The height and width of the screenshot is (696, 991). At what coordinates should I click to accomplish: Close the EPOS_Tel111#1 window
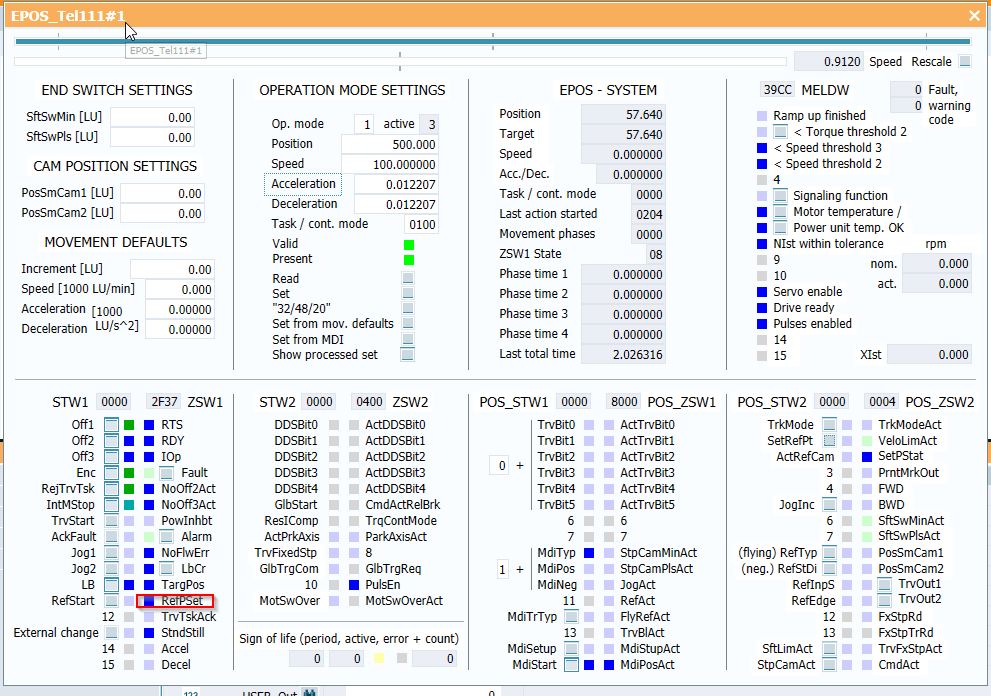click(x=974, y=16)
